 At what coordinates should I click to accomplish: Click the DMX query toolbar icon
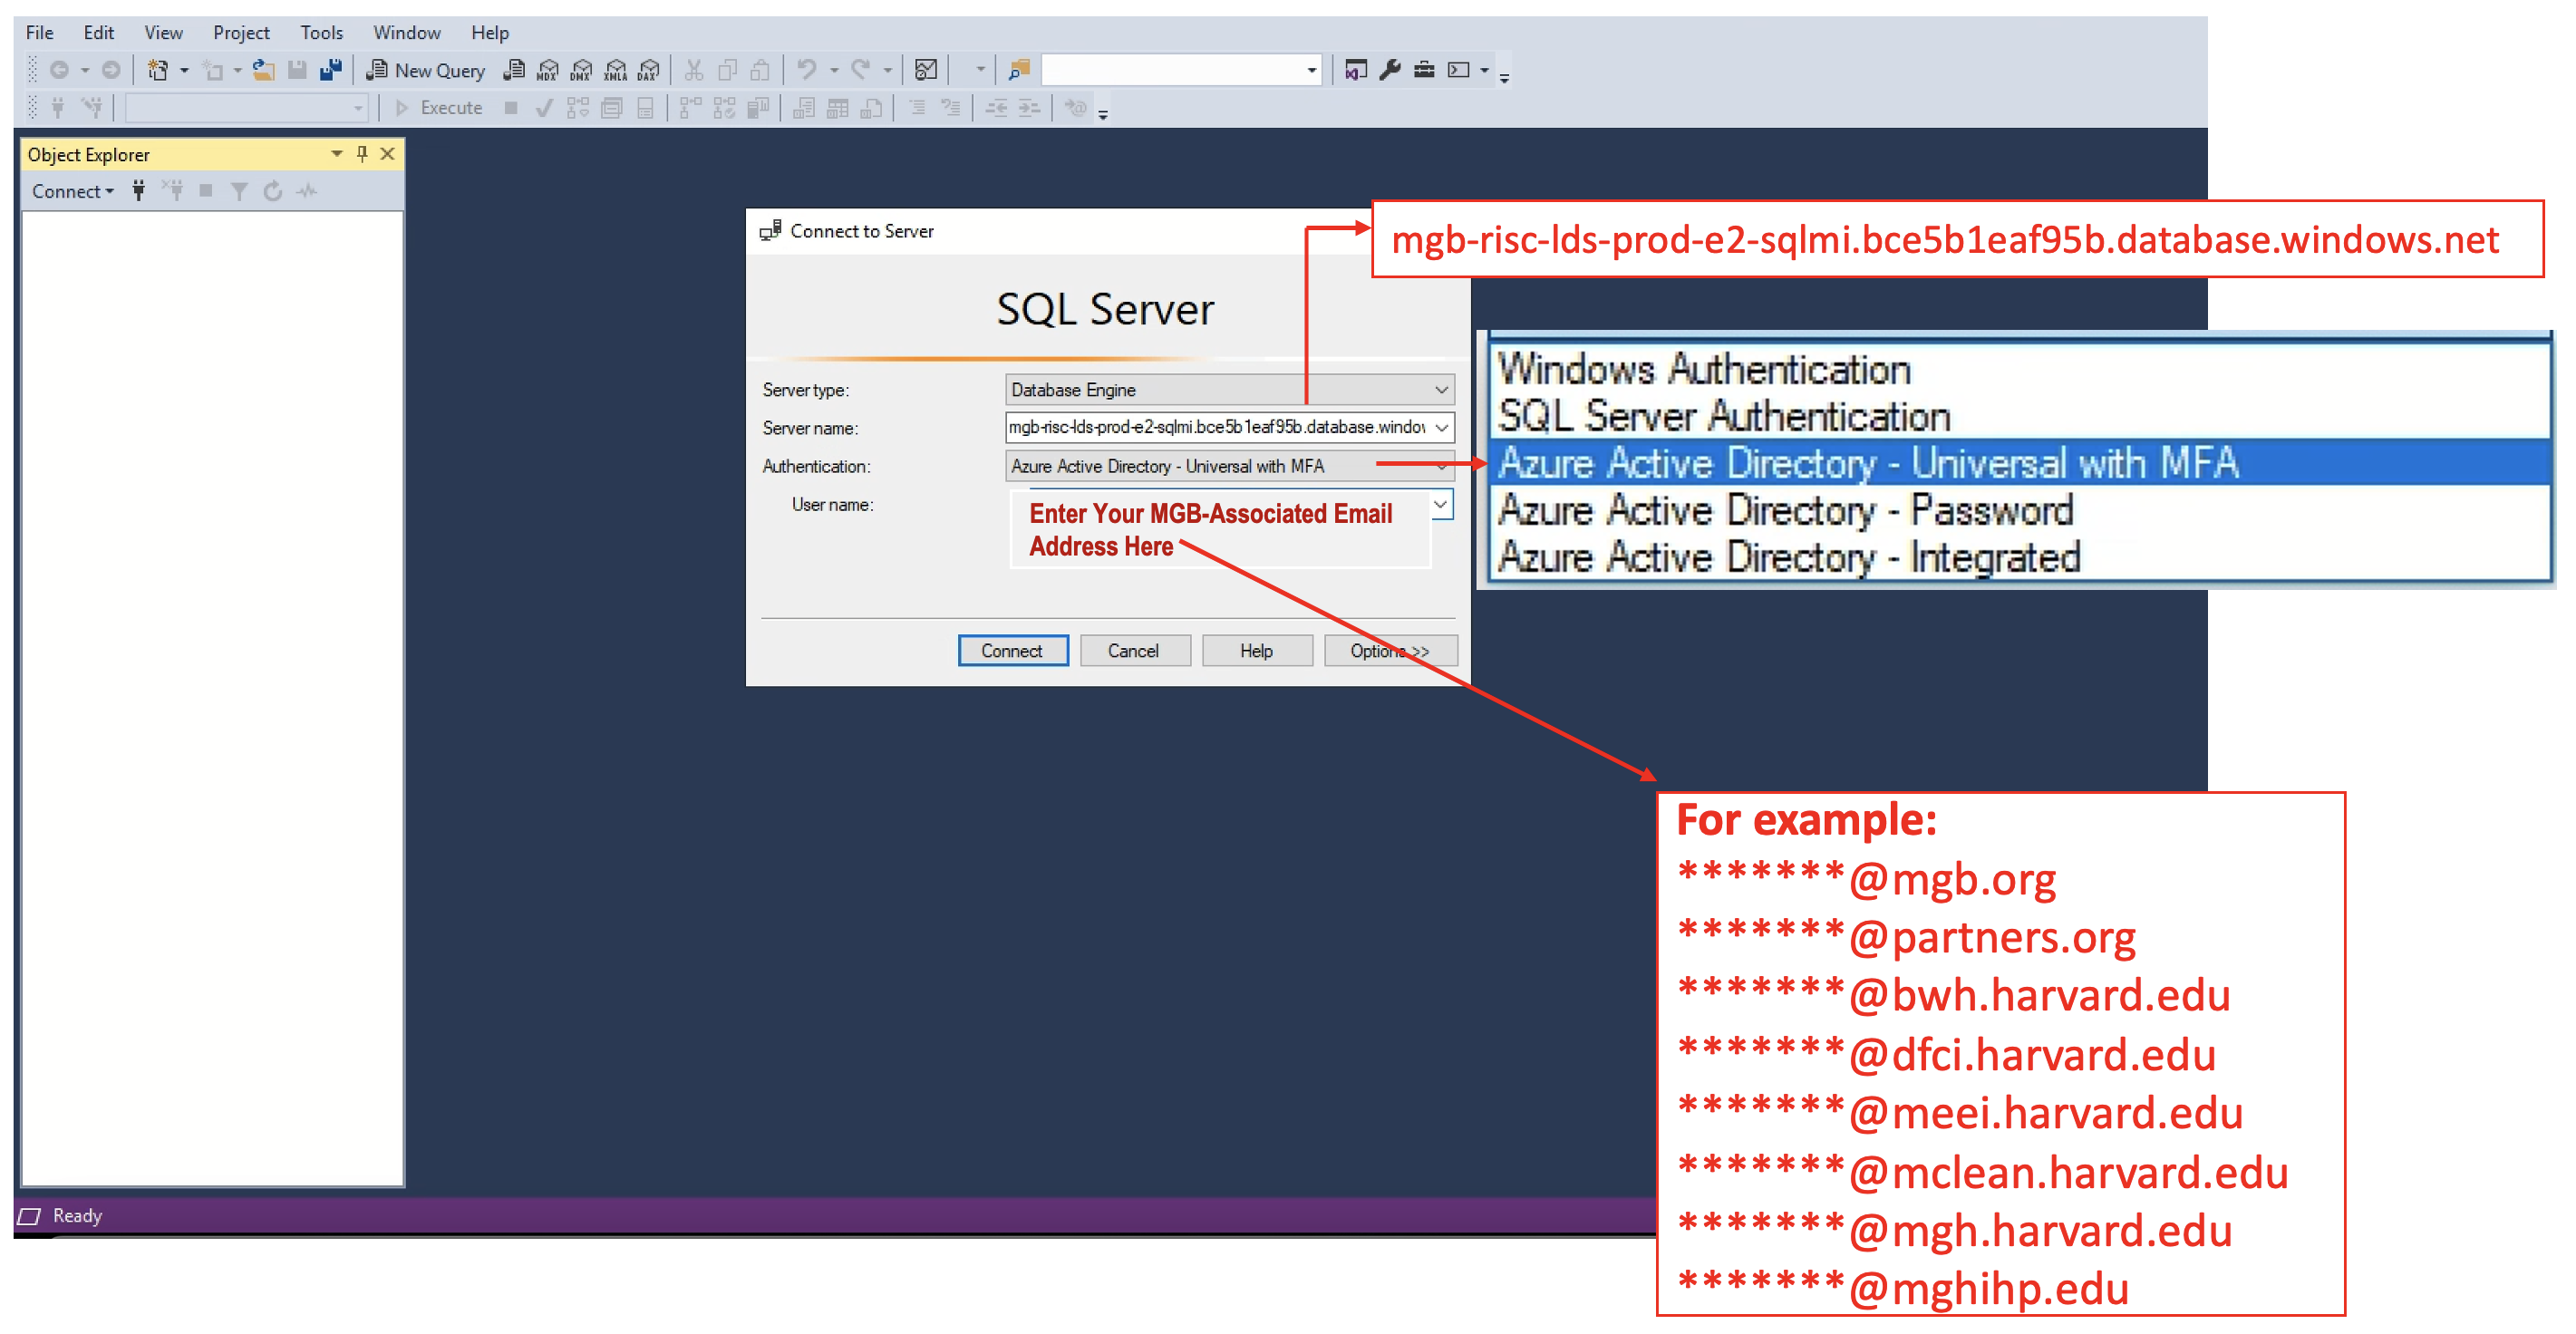(x=582, y=70)
